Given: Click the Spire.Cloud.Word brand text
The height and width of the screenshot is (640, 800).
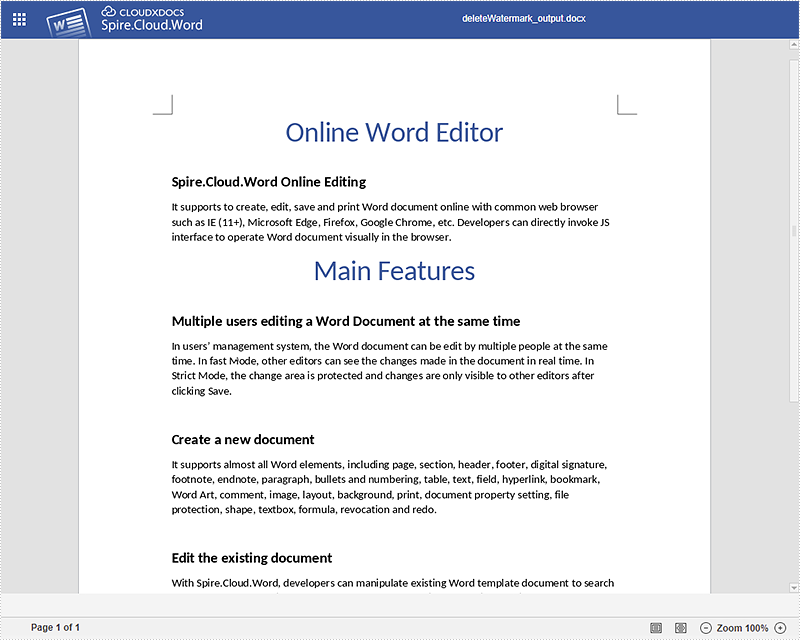Looking at the screenshot, I should click(x=152, y=25).
